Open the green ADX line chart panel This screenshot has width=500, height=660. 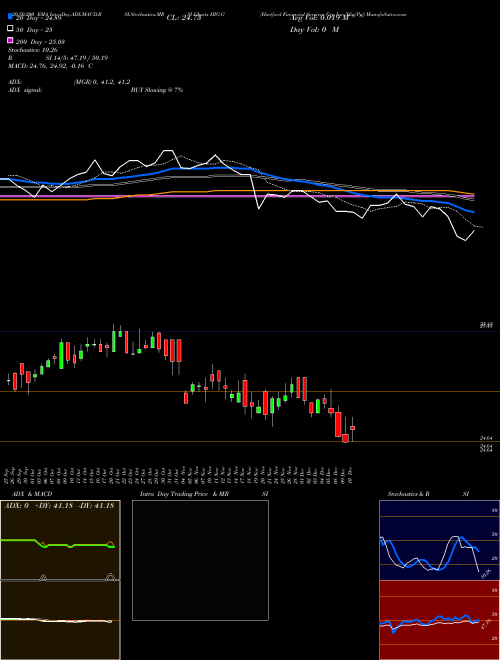click(60, 540)
